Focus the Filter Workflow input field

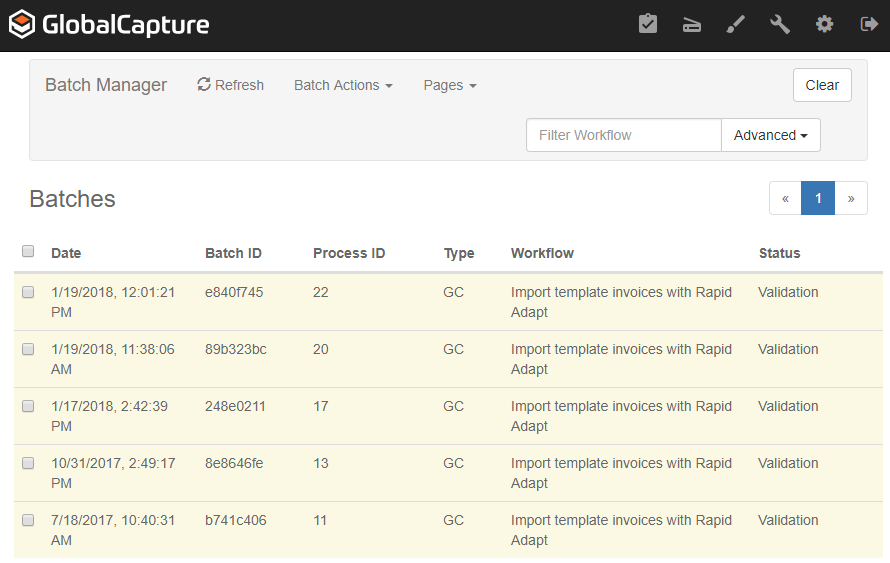pos(623,135)
